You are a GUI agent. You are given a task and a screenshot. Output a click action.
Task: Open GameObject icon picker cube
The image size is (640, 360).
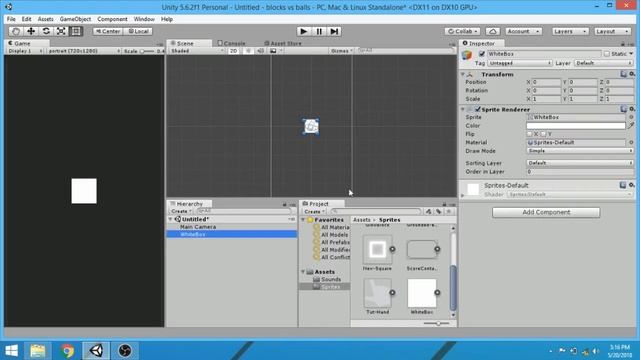coord(467,55)
